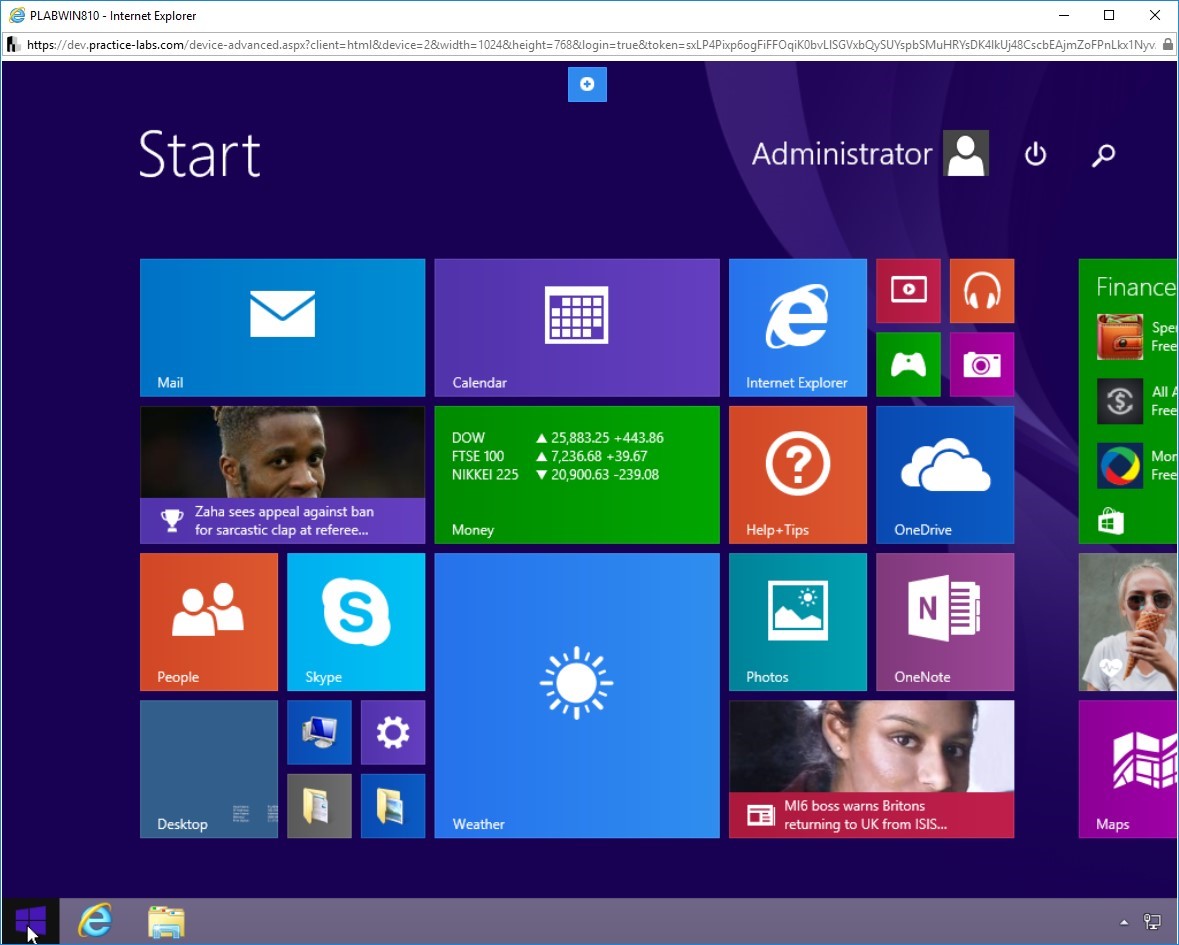Open the Money stock tile

click(x=577, y=474)
